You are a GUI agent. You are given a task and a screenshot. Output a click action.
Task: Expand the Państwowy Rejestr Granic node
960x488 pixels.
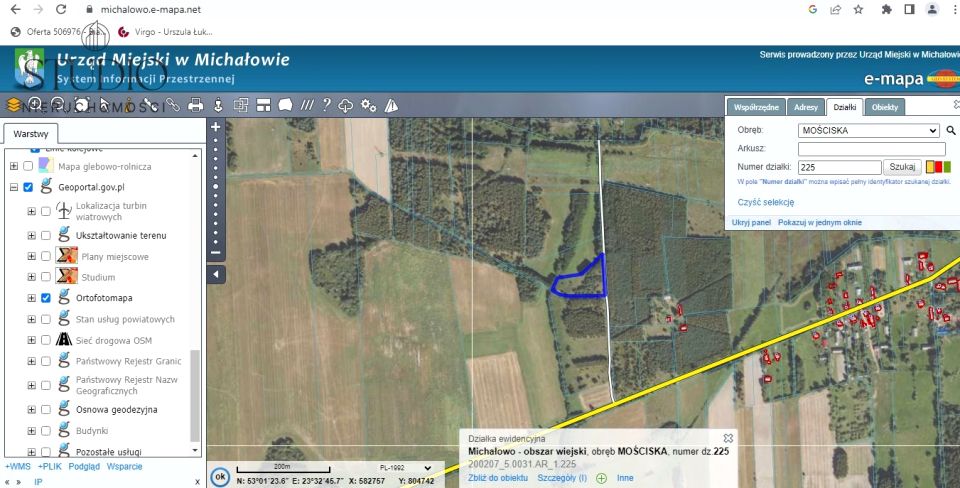tap(31, 361)
